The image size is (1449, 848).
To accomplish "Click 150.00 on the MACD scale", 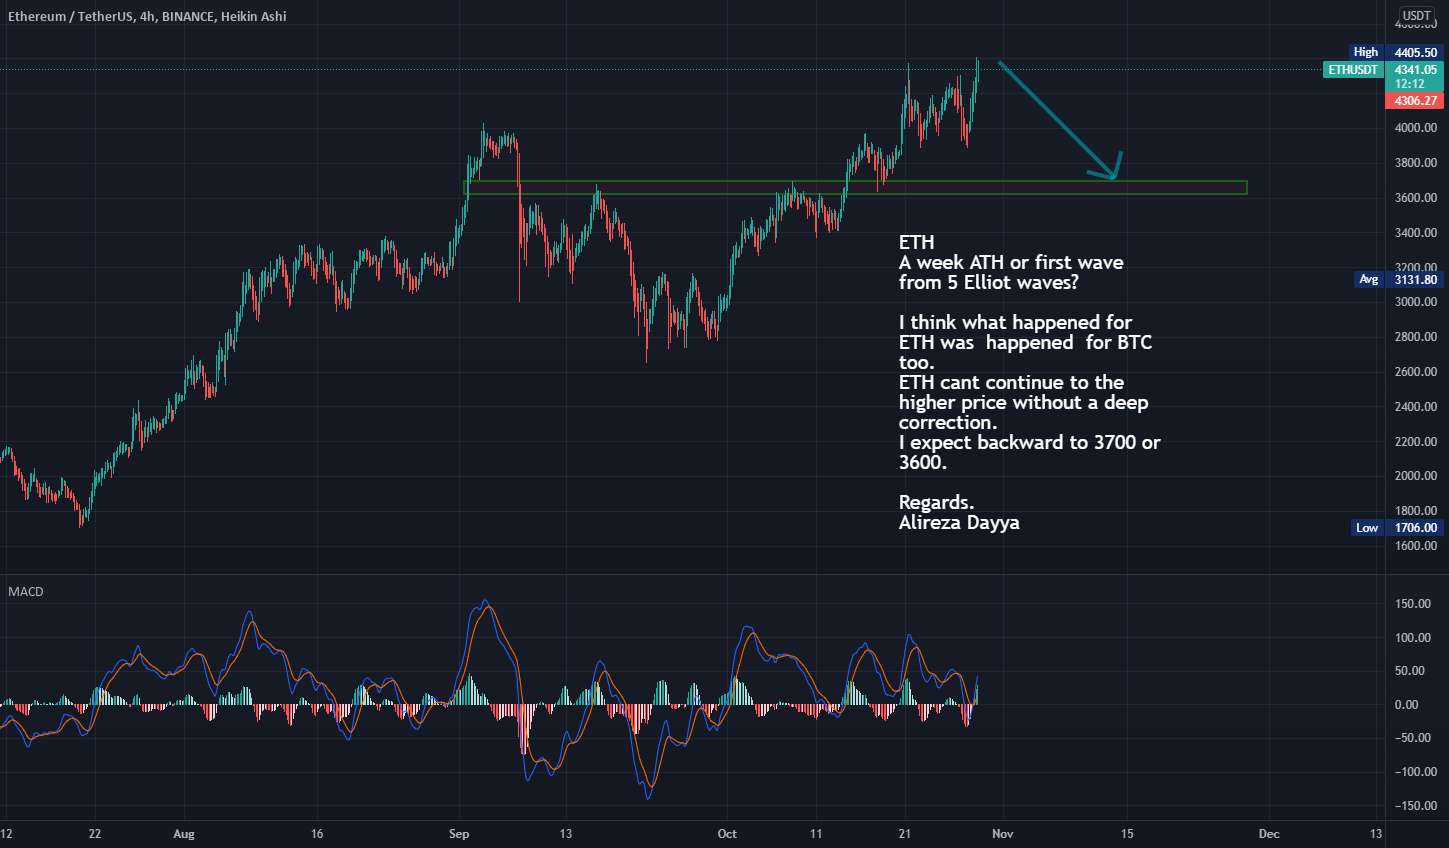I will [1413, 604].
